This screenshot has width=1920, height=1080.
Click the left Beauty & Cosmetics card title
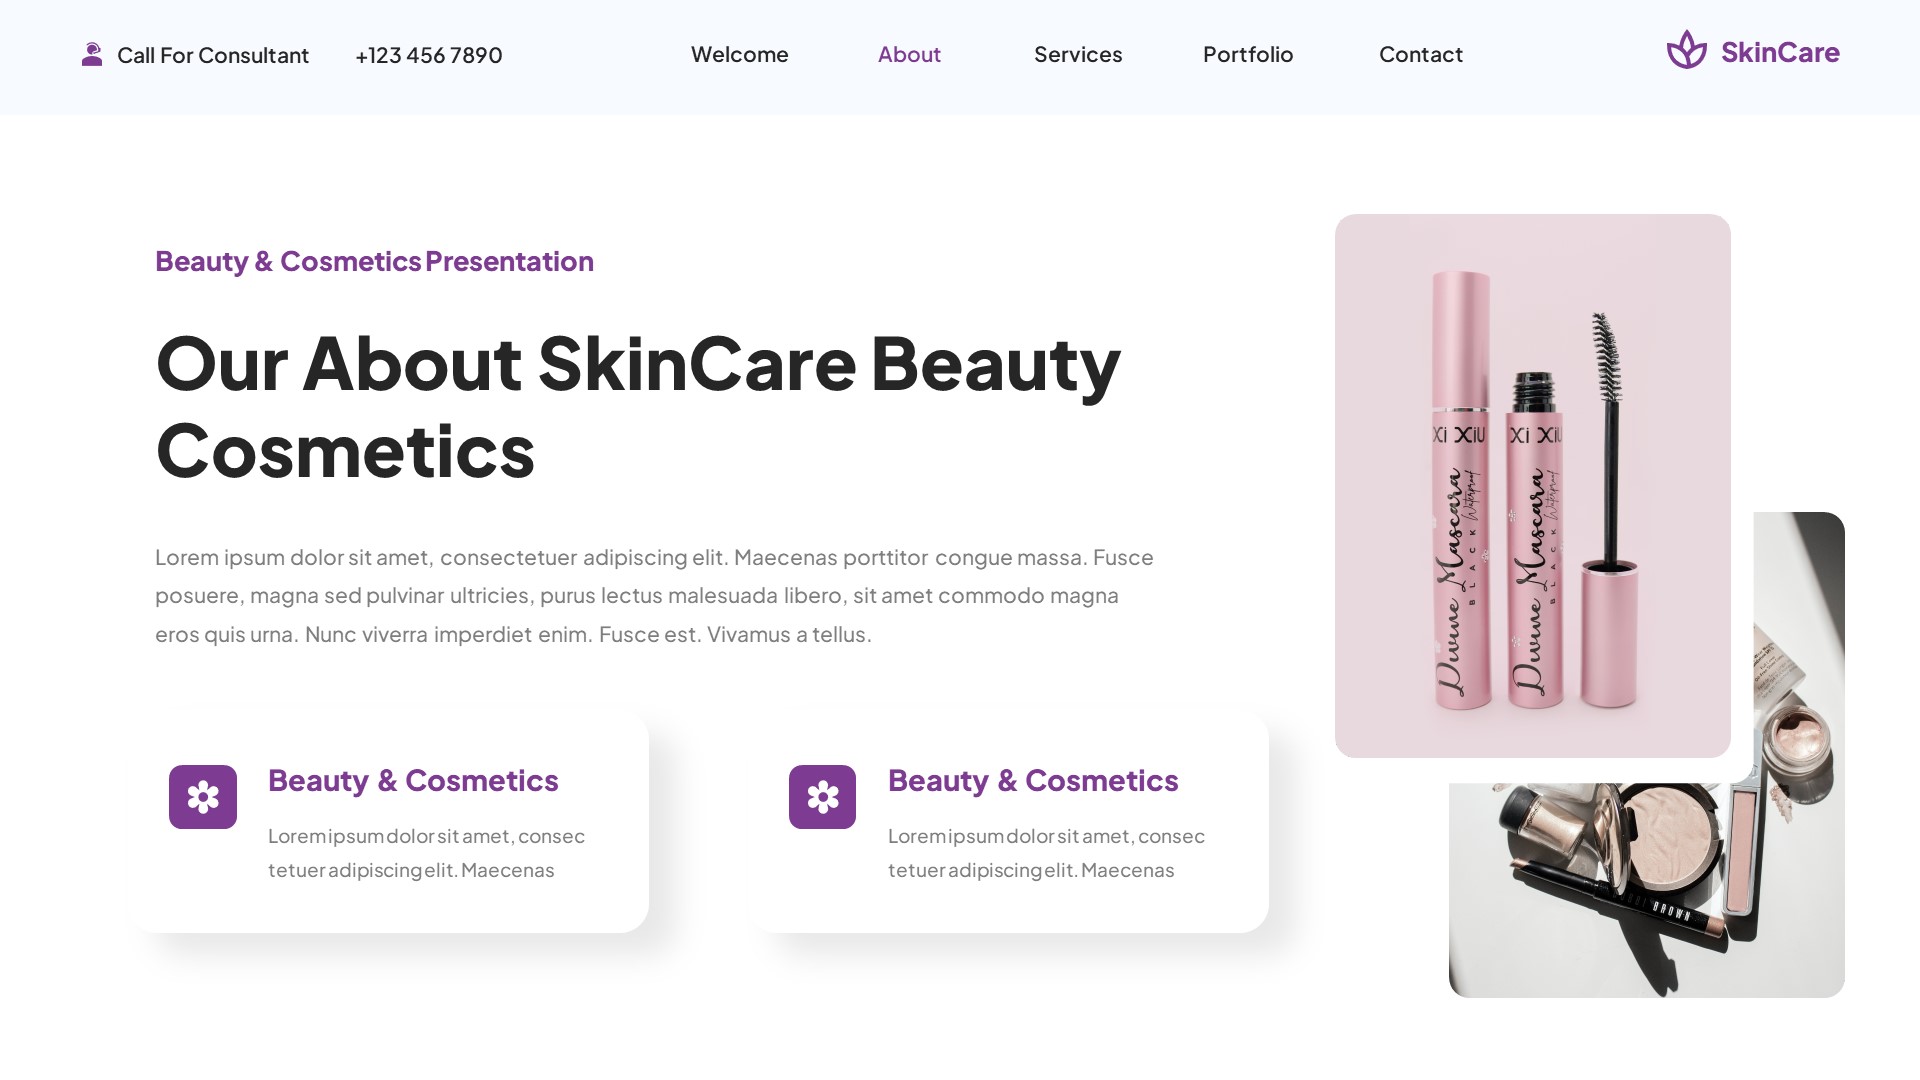(412, 781)
